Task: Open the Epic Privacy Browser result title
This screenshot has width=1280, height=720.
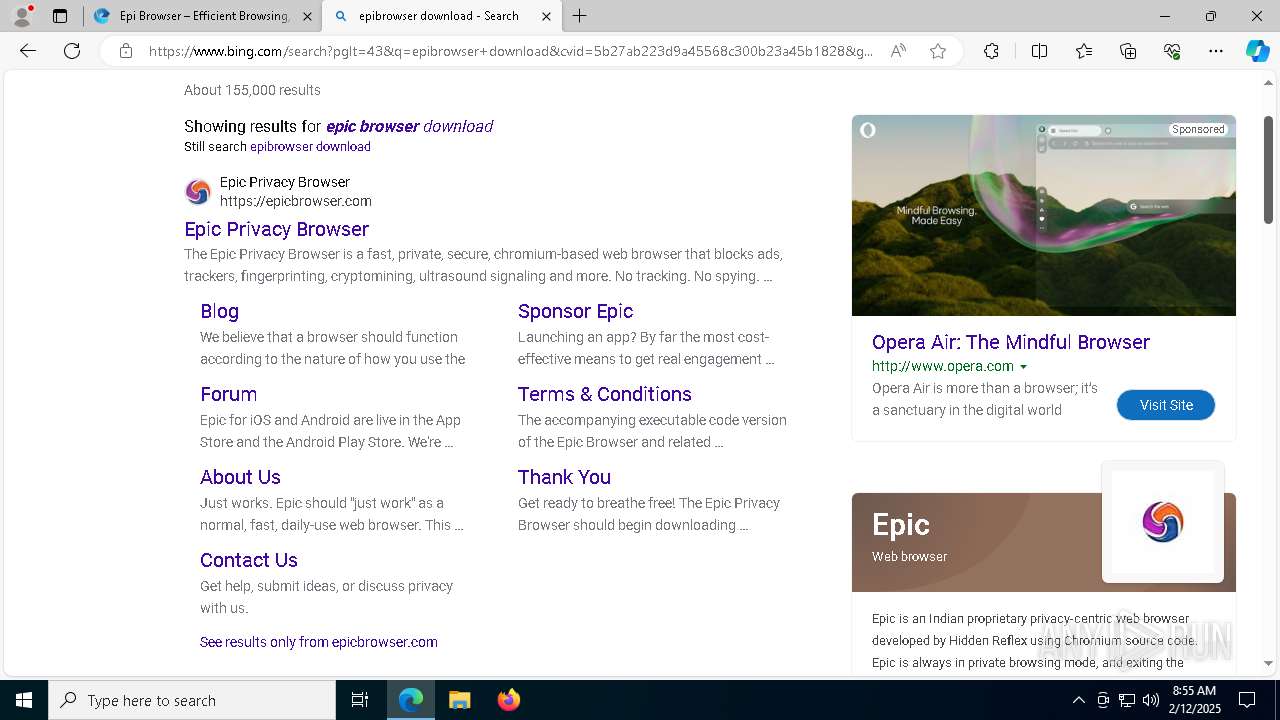Action: point(277,229)
